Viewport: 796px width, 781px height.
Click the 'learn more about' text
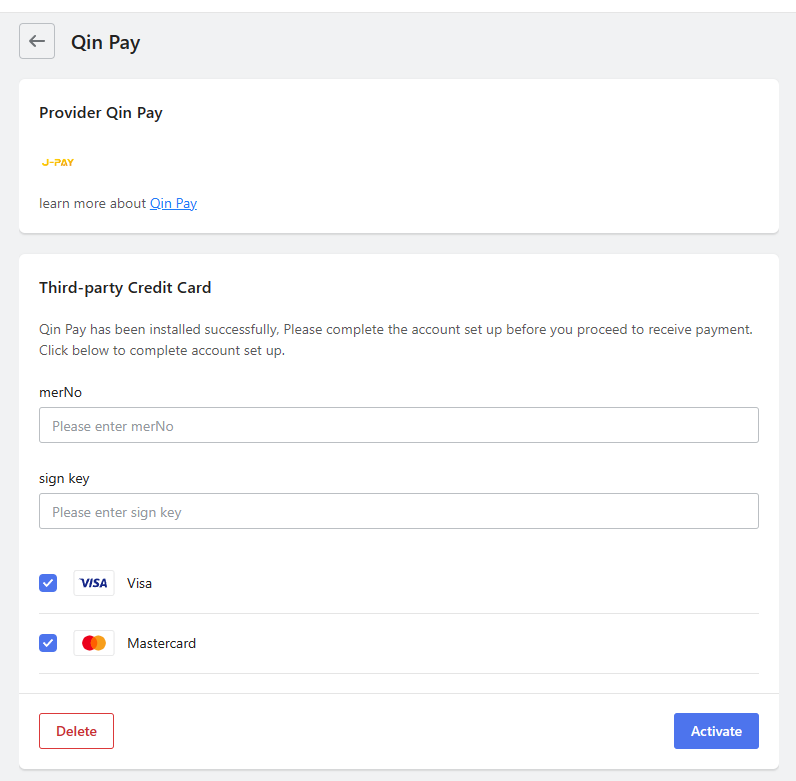coord(92,203)
